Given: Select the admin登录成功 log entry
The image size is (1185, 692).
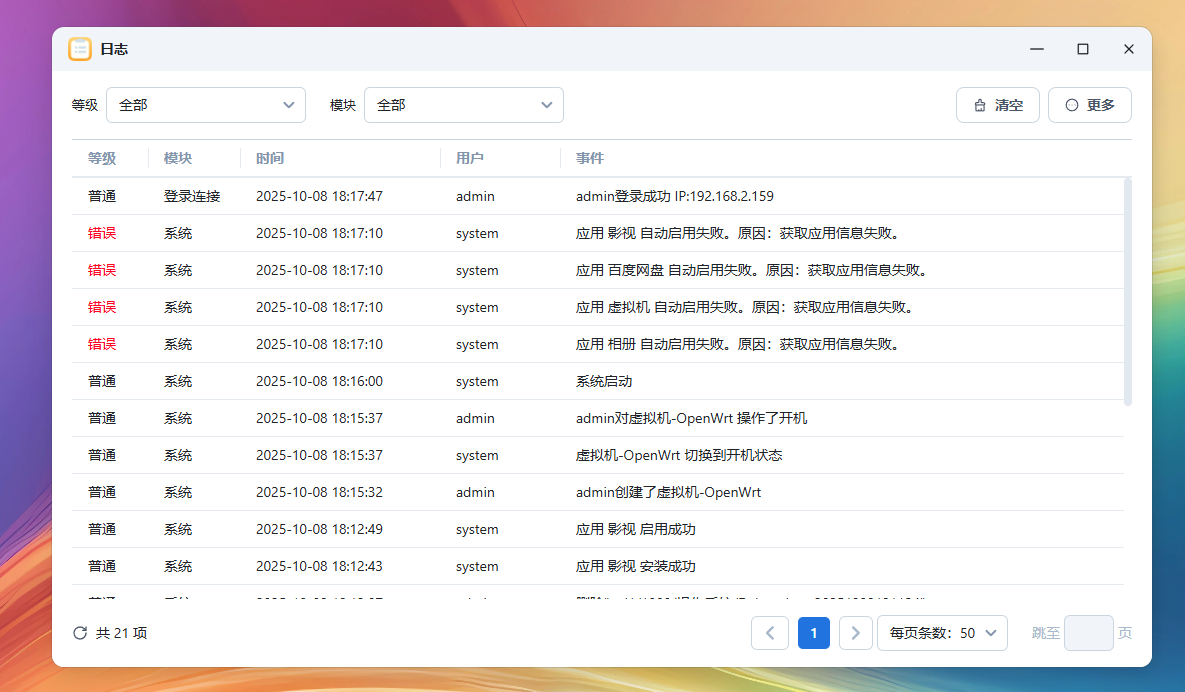Looking at the screenshot, I should coord(675,197).
